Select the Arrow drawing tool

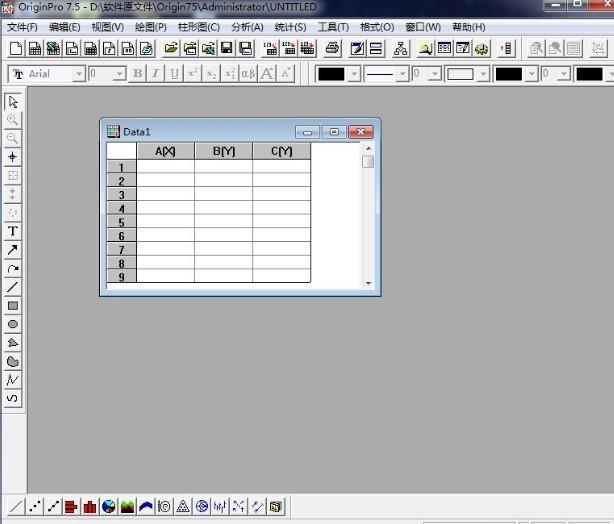pyautogui.click(x=13, y=249)
